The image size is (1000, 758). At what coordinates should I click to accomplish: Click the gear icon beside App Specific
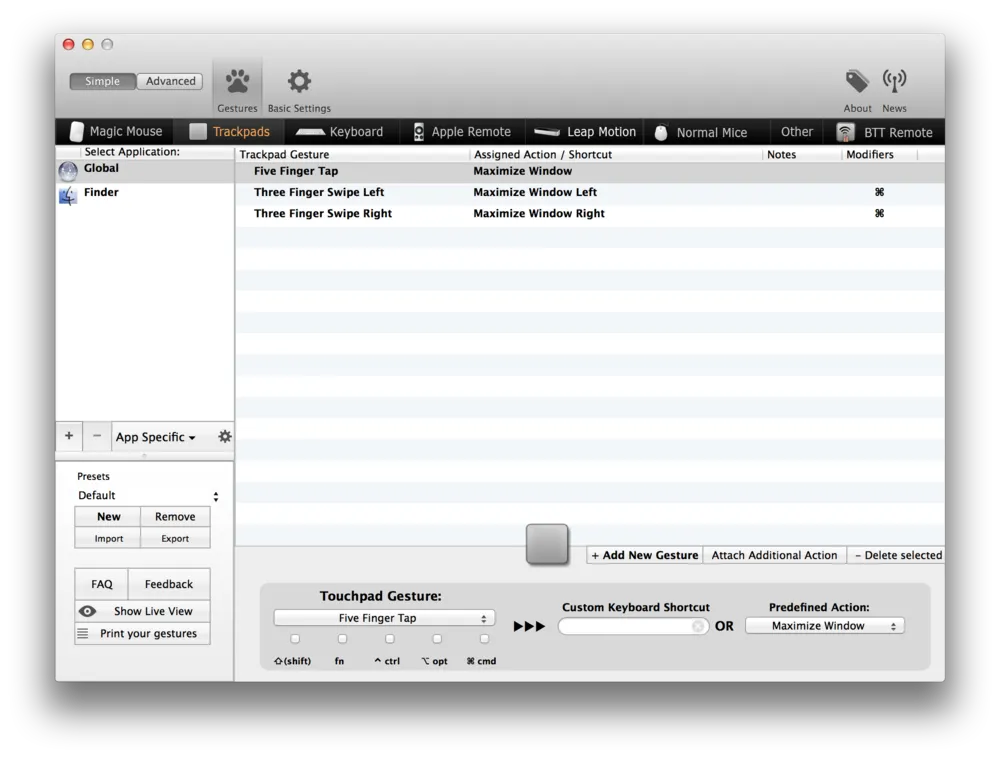coord(225,437)
